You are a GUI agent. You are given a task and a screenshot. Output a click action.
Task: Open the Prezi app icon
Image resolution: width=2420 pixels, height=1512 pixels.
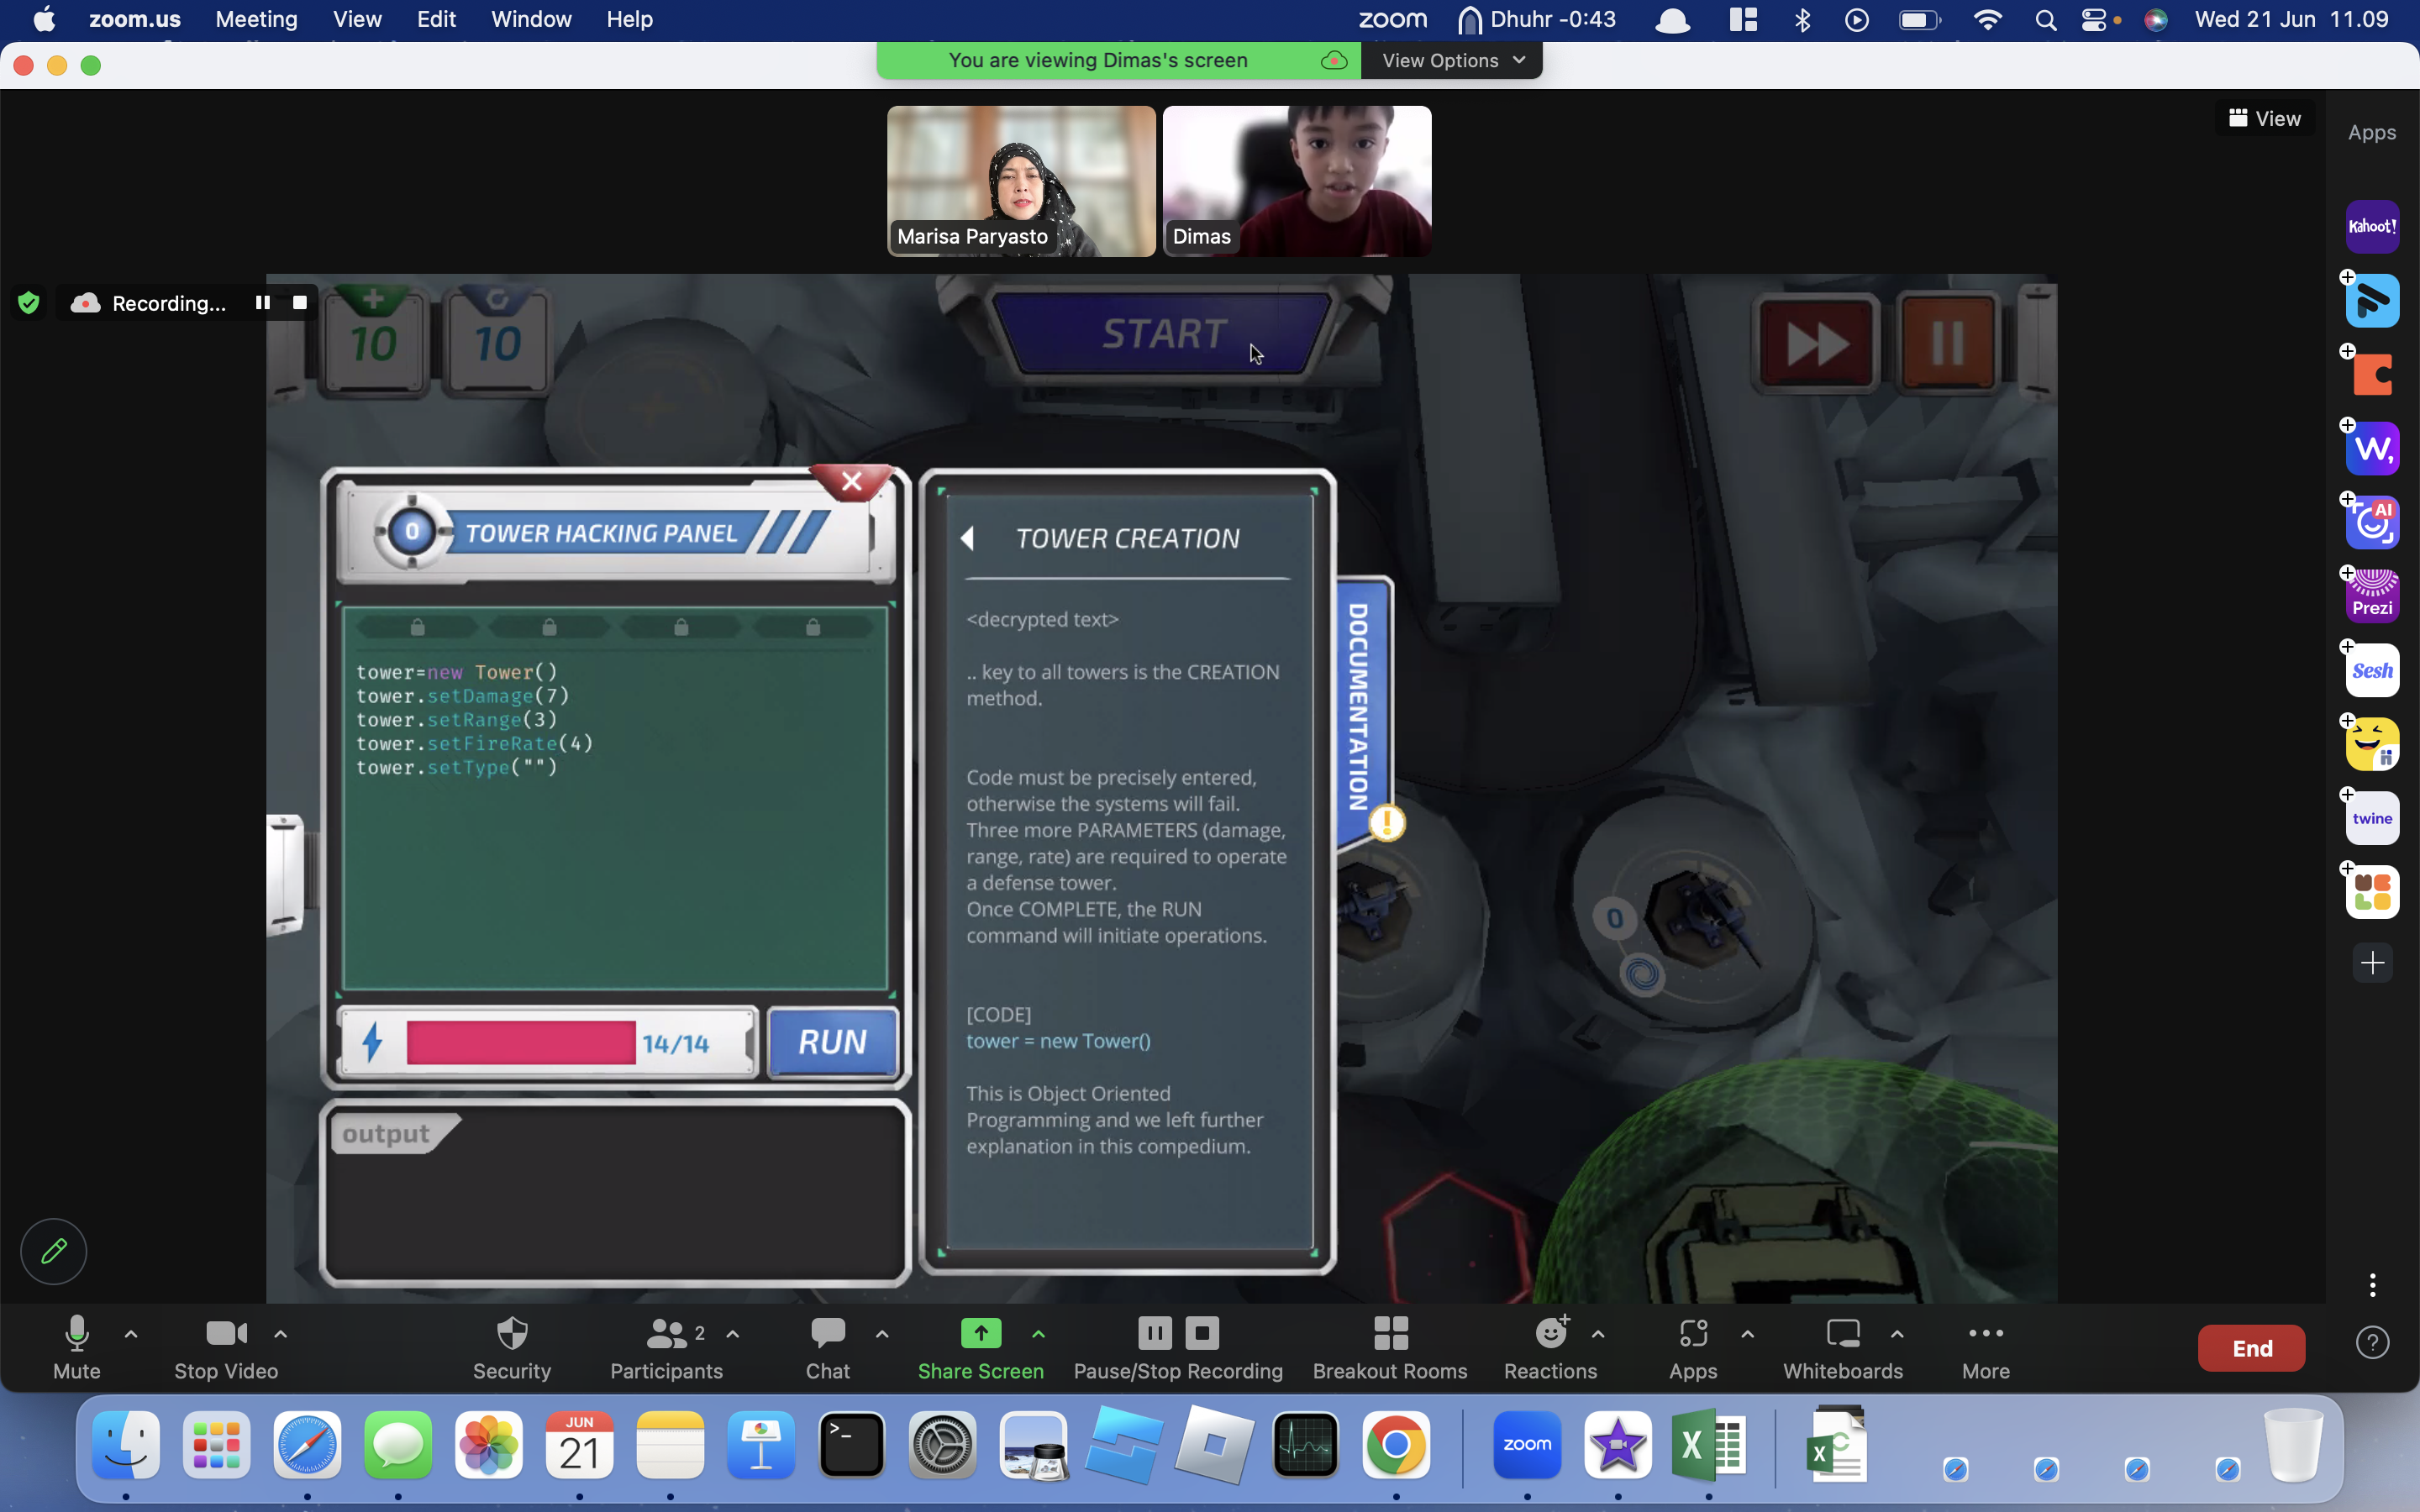(x=2372, y=596)
